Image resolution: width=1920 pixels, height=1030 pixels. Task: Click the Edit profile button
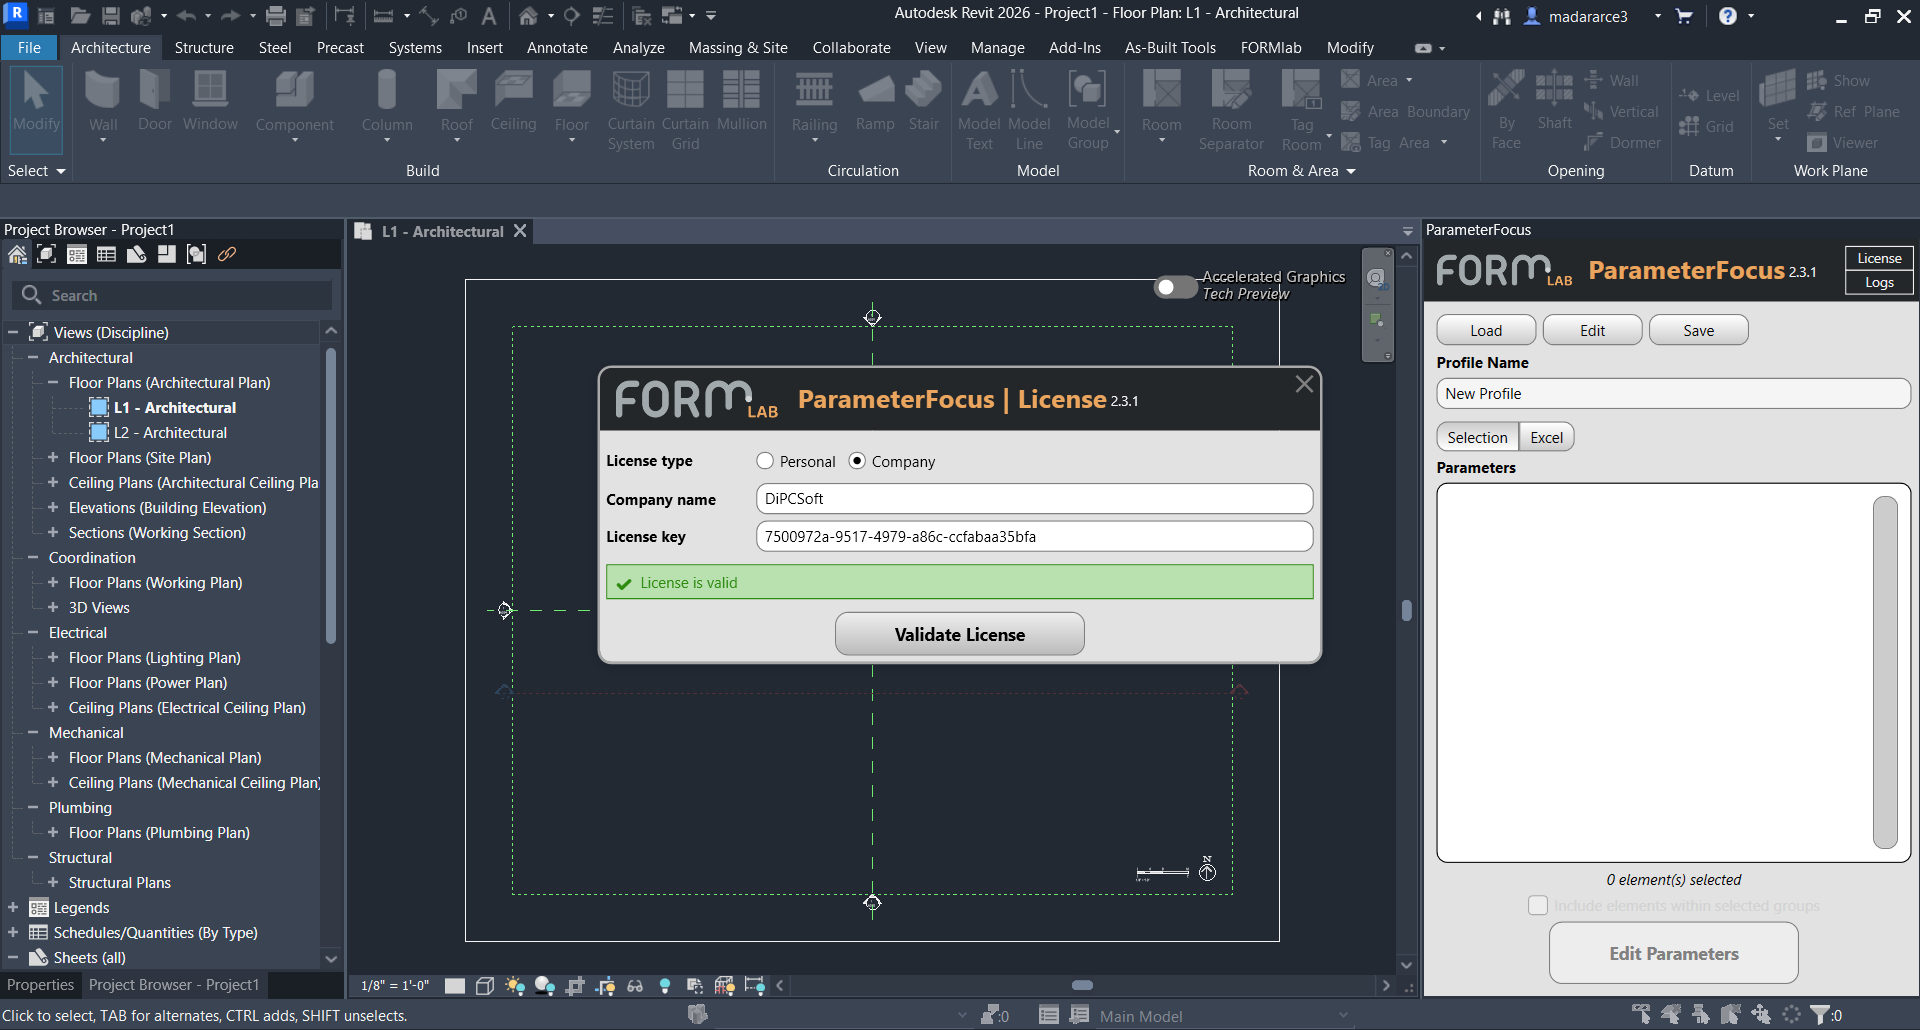1592,330
